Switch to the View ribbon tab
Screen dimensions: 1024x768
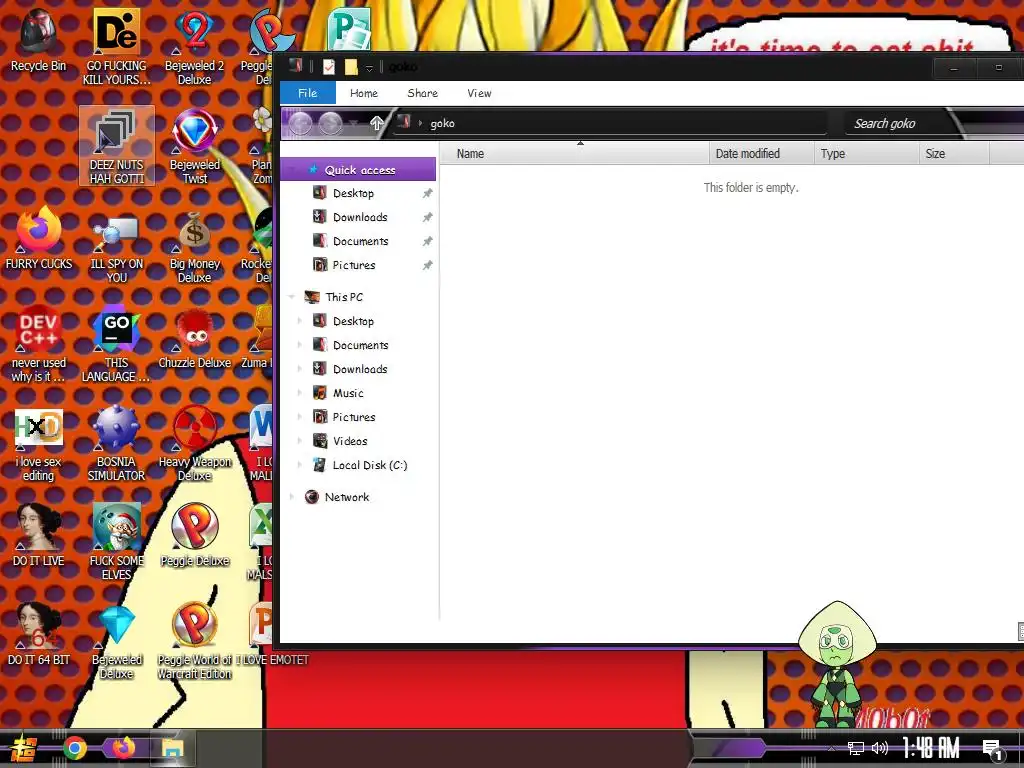pos(479,93)
